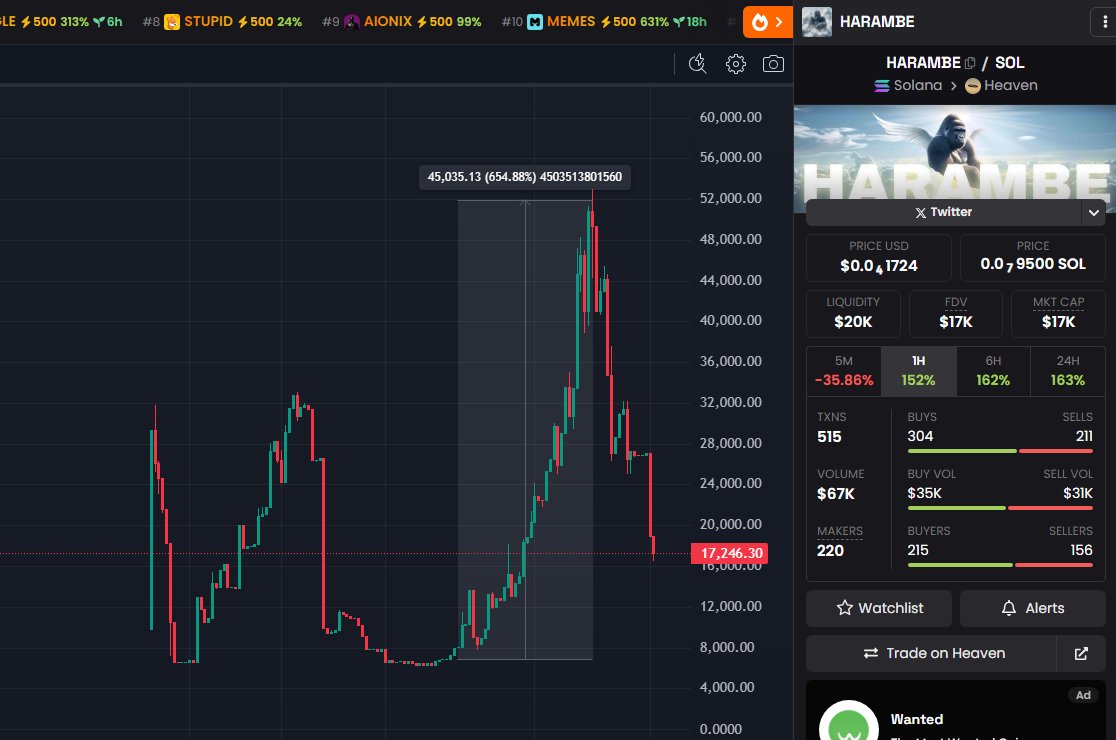The width and height of the screenshot is (1116, 740).
Task: Click the AIONIX trending token
Action: click(x=401, y=22)
